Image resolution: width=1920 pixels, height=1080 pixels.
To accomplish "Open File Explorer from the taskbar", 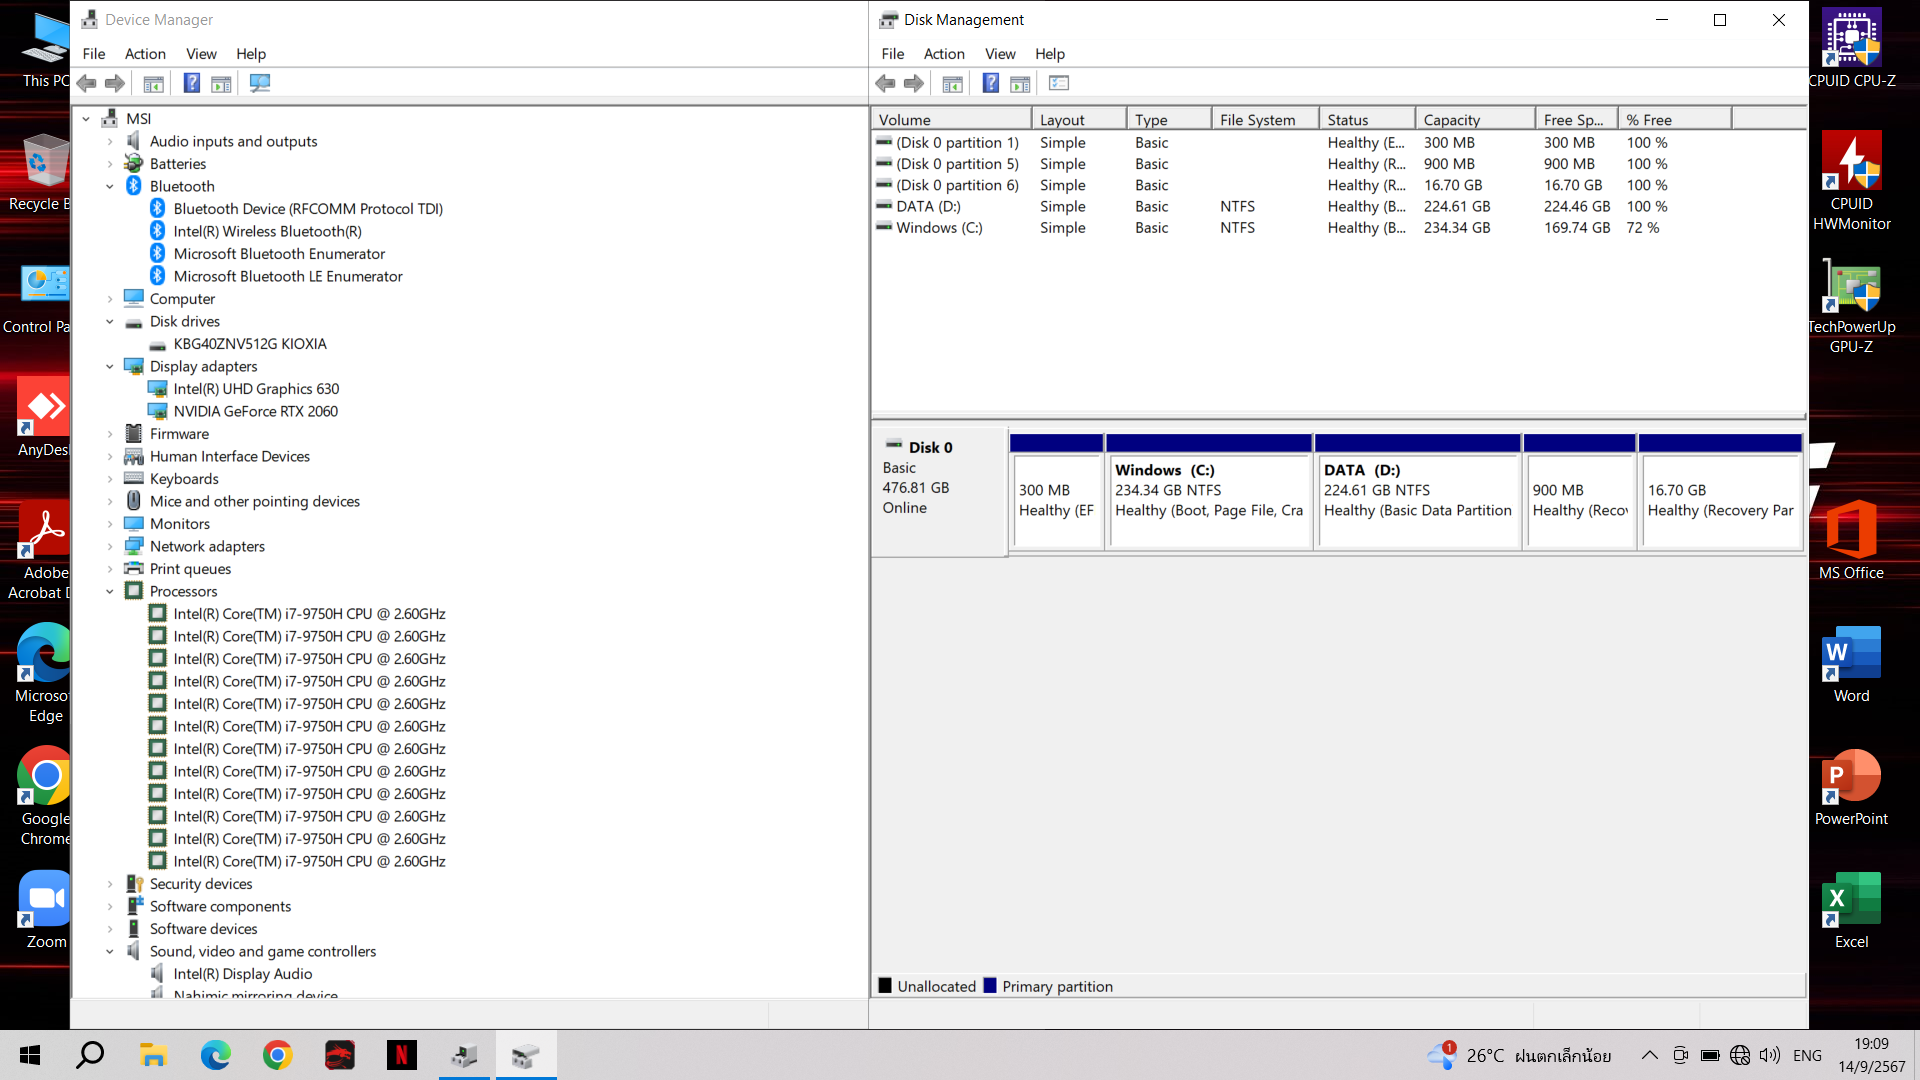I will [153, 1055].
